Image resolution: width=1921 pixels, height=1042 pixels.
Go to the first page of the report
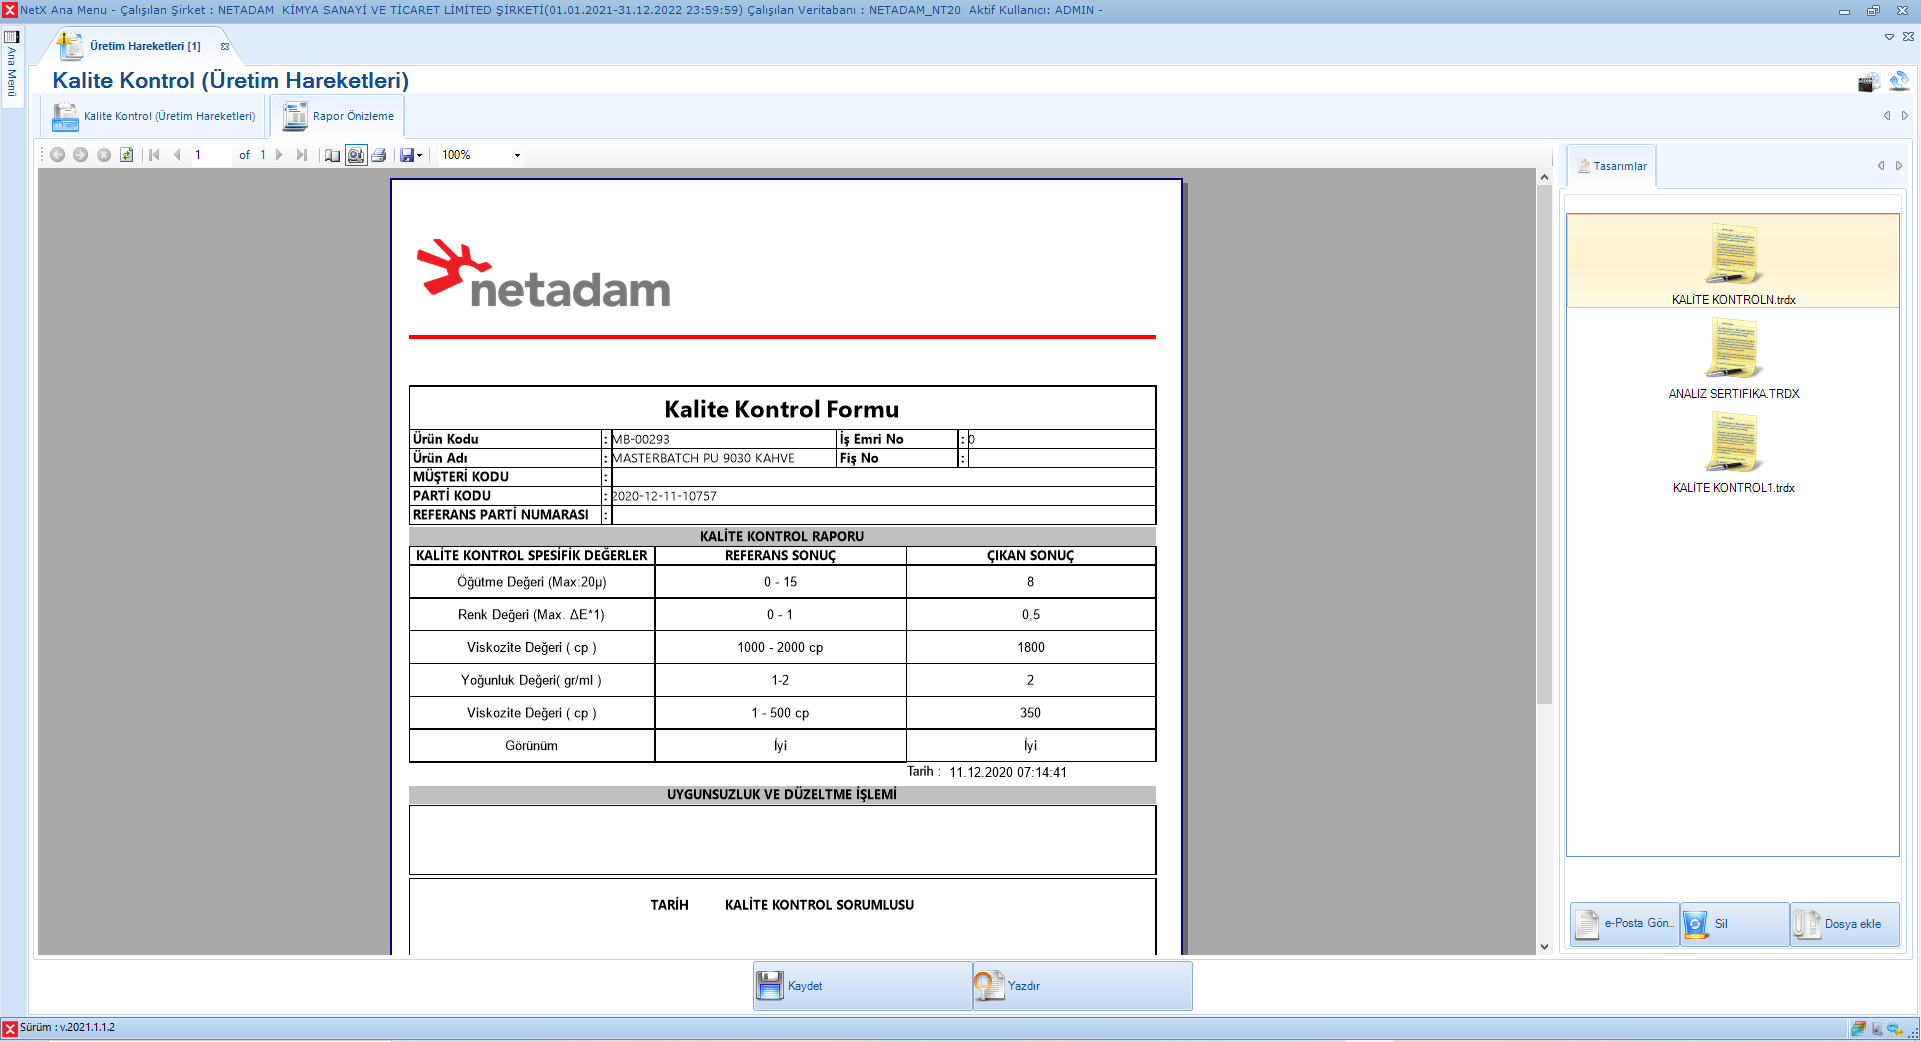(154, 155)
